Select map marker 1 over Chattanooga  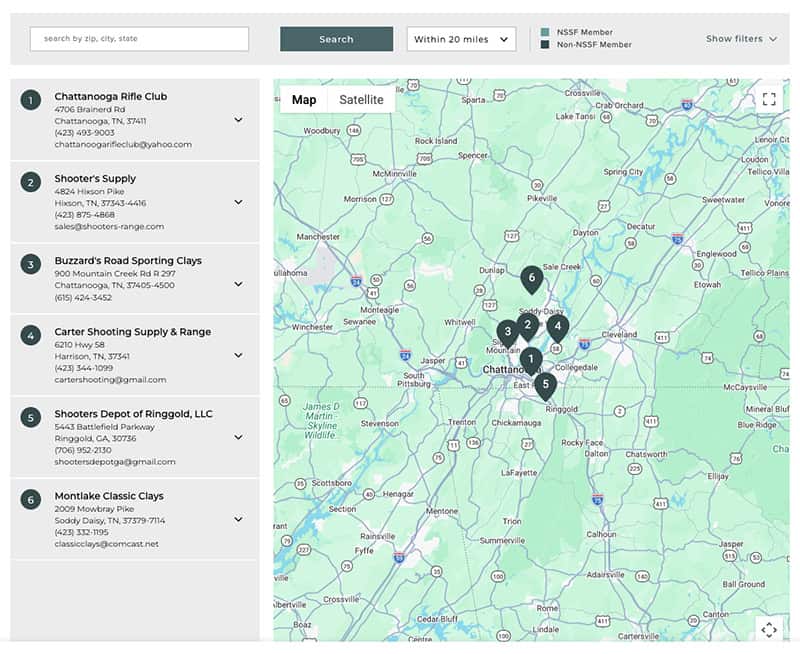(531, 359)
